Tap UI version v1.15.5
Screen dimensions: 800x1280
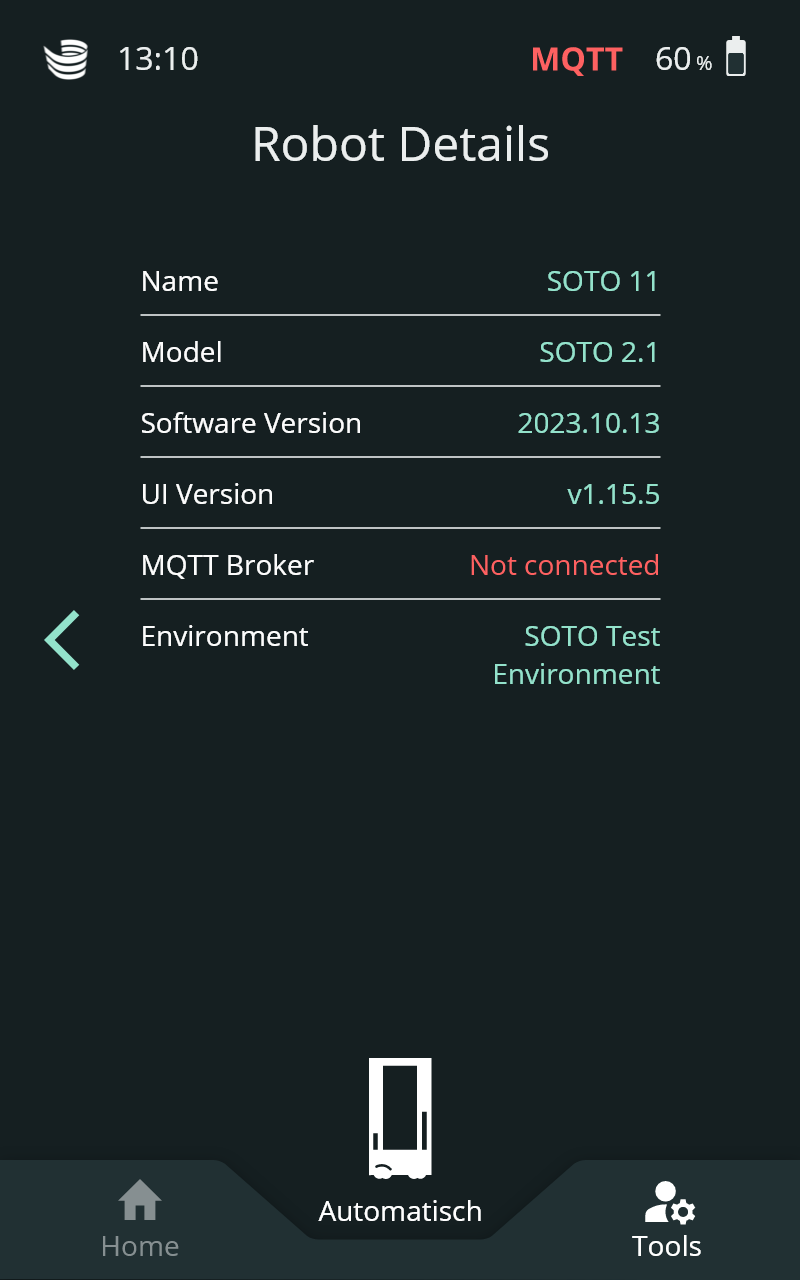613,494
